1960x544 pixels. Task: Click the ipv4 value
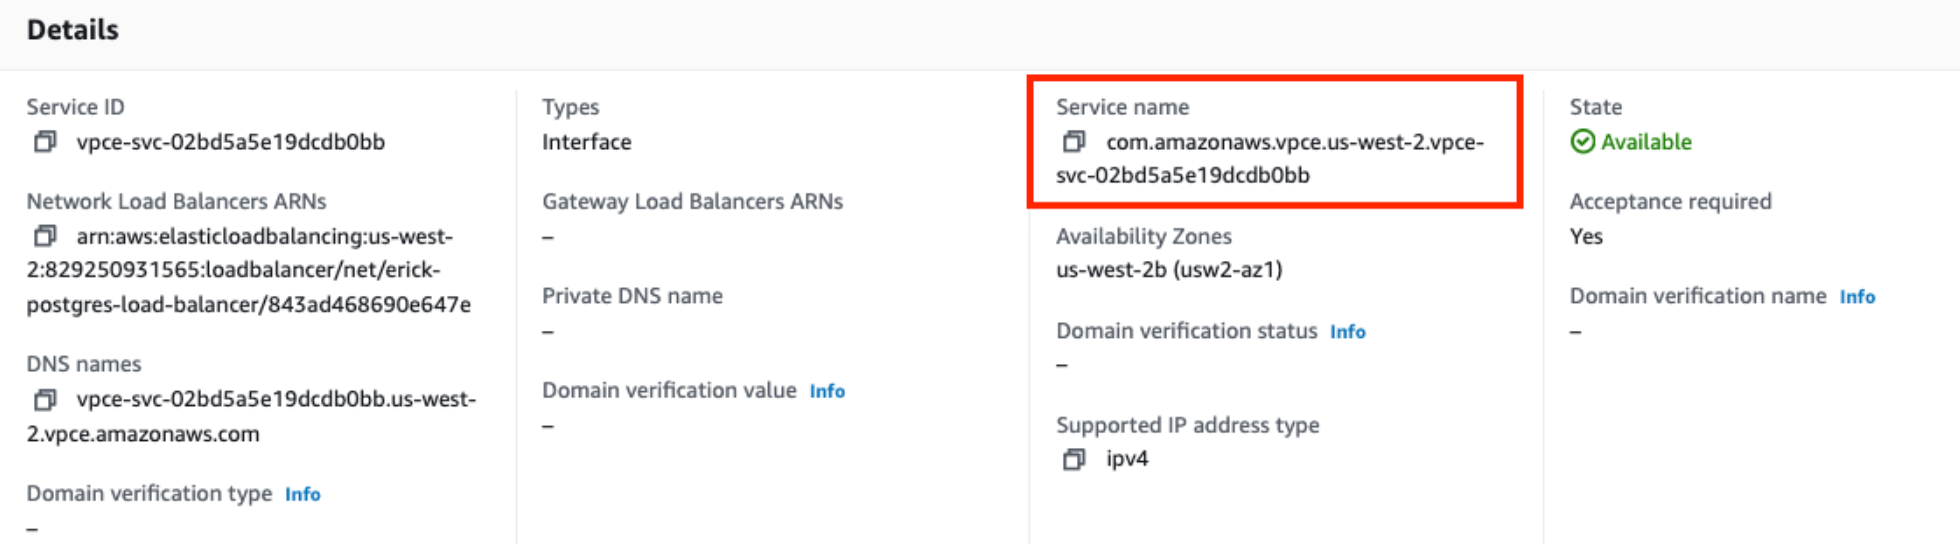(1127, 459)
